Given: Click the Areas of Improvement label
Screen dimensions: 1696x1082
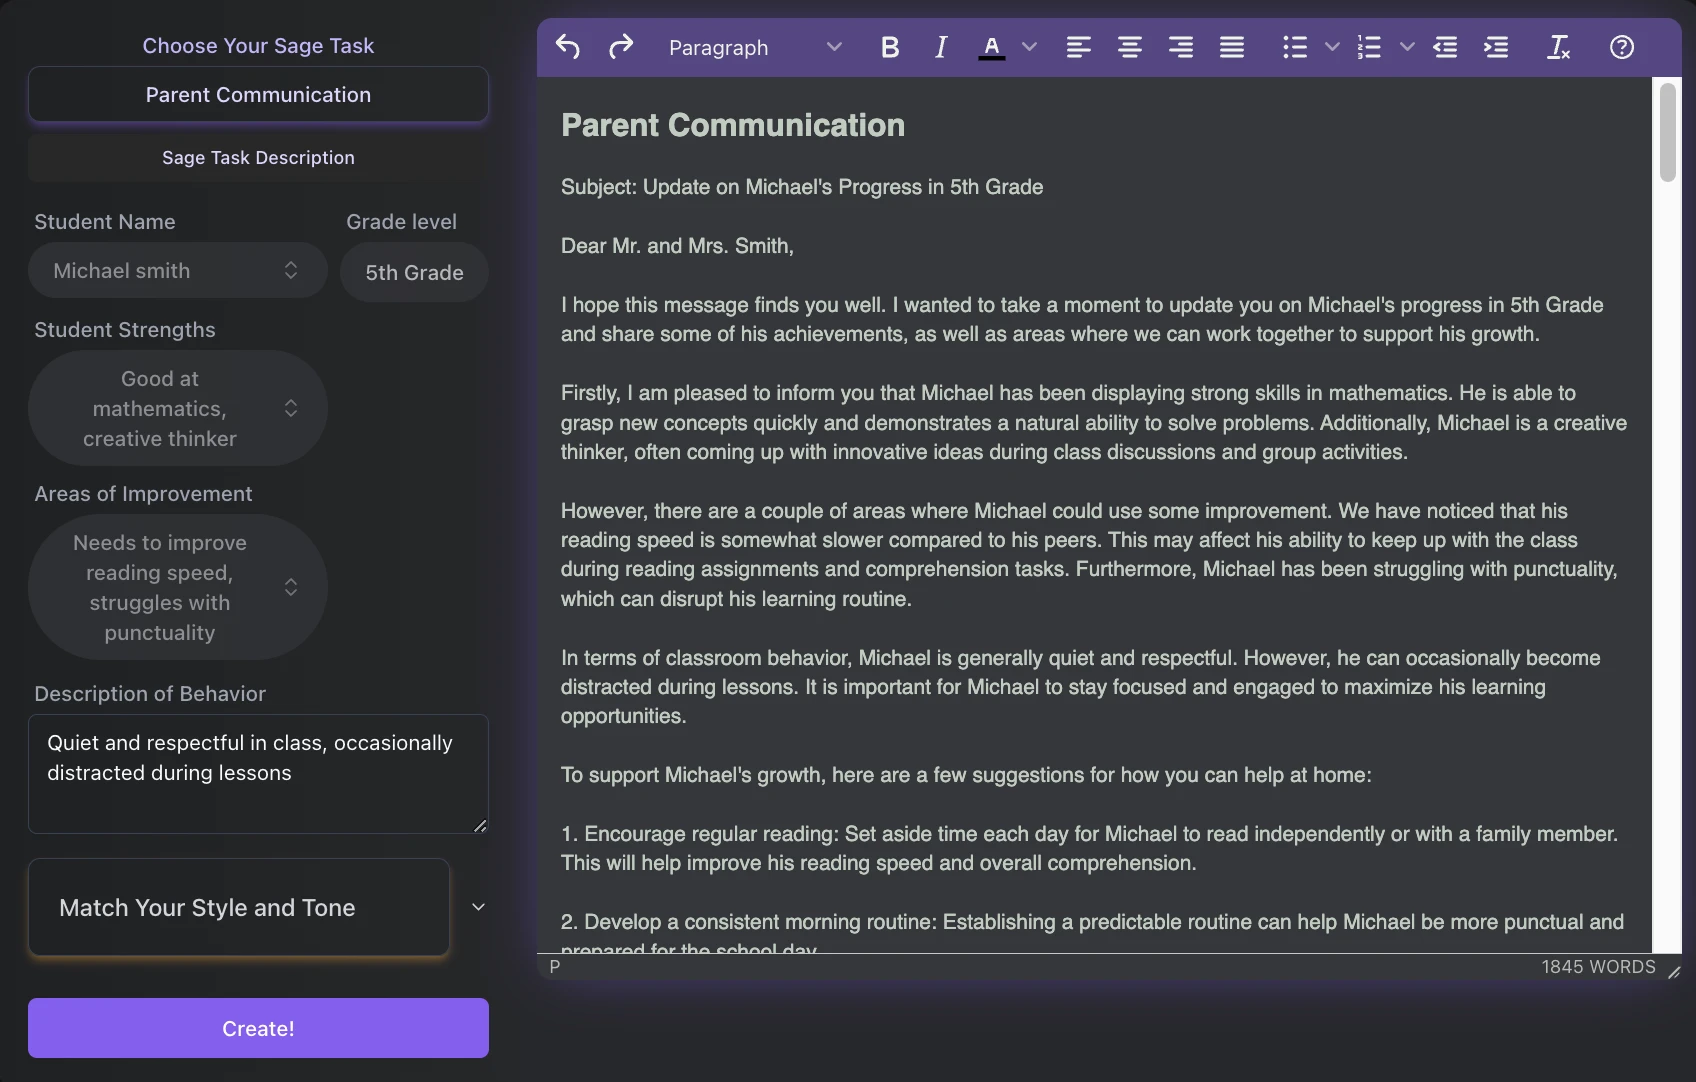Looking at the screenshot, I should [143, 494].
